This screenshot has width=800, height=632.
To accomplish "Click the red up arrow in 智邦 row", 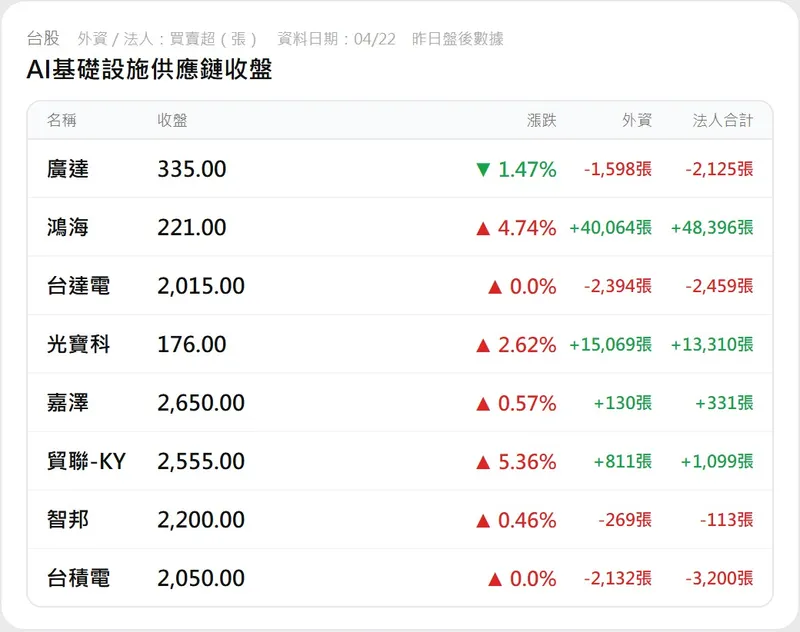I will coord(483,521).
